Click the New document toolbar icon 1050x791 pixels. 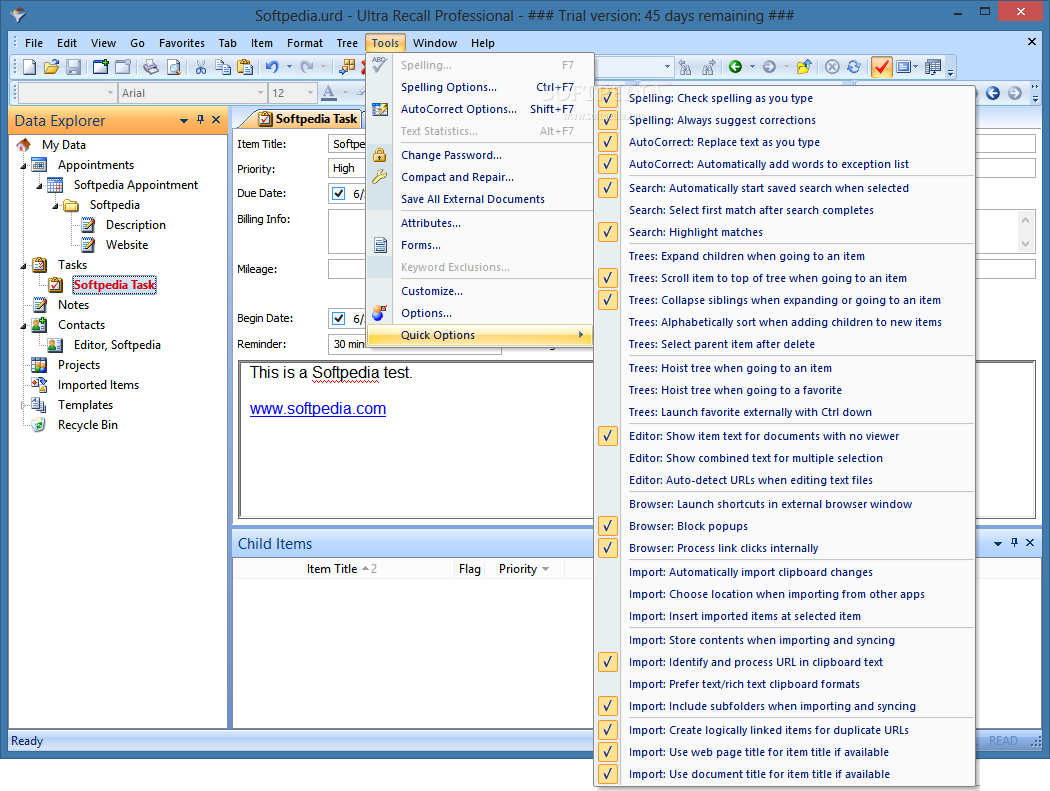[29, 67]
